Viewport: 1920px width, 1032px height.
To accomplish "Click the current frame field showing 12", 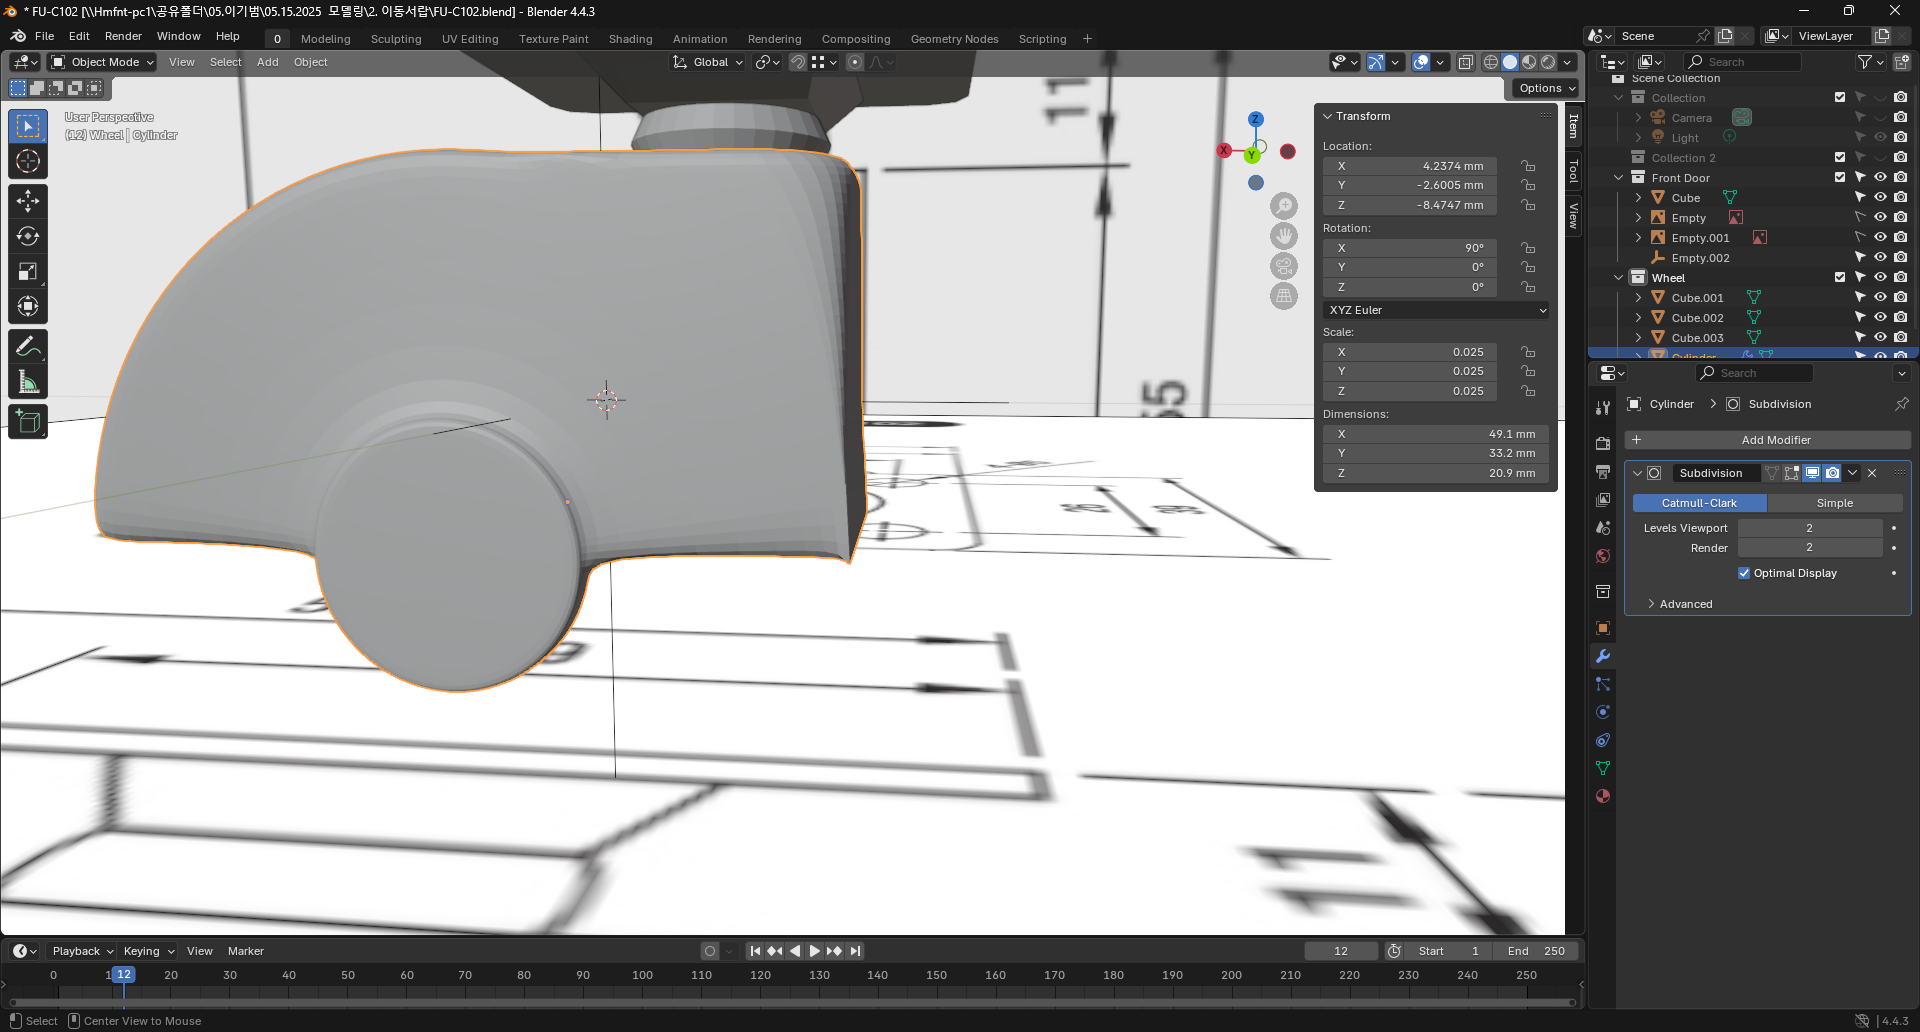I will (x=1341, y=951).
